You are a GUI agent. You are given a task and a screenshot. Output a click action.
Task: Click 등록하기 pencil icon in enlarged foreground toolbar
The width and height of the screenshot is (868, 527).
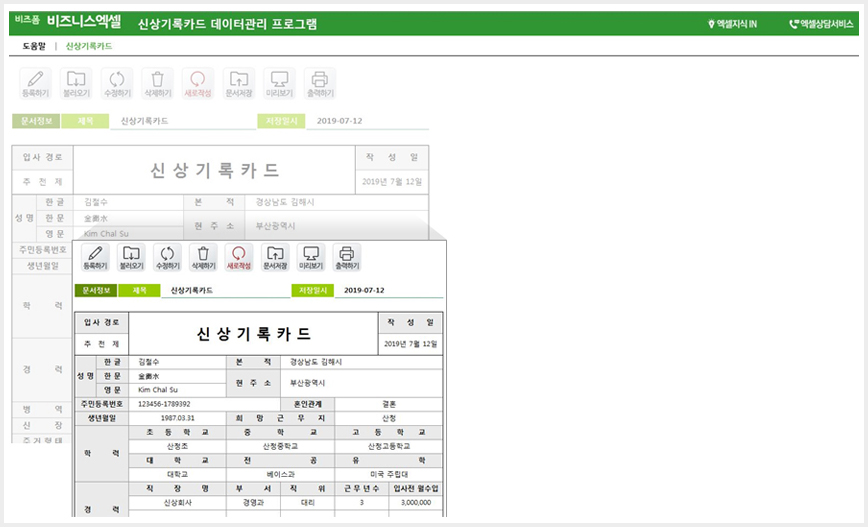coord(95,258)
